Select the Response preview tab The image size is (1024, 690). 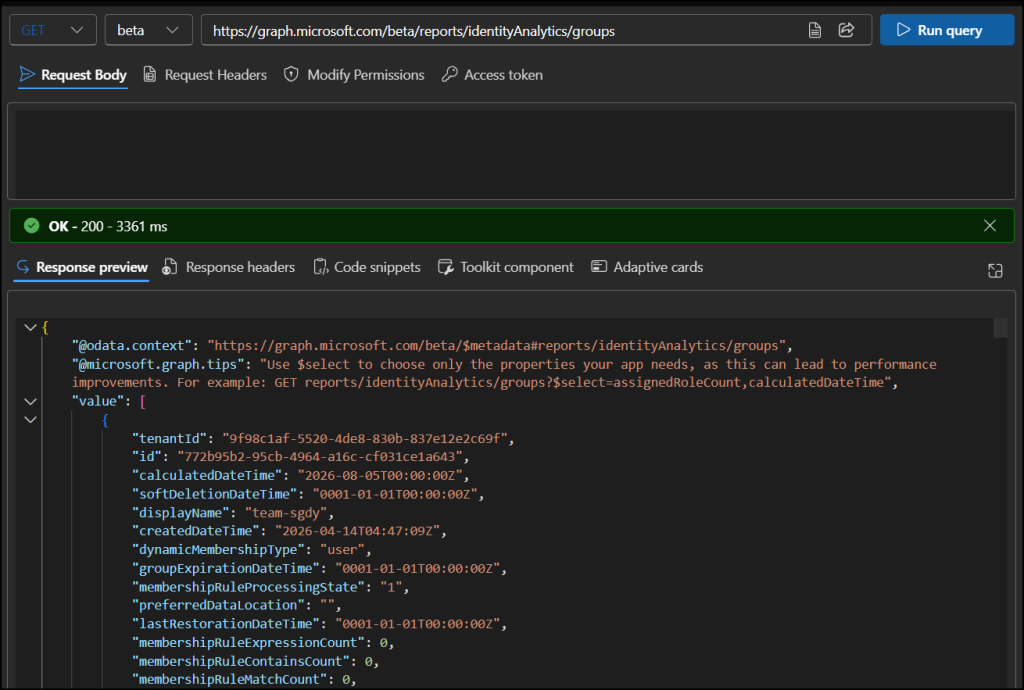82,267
